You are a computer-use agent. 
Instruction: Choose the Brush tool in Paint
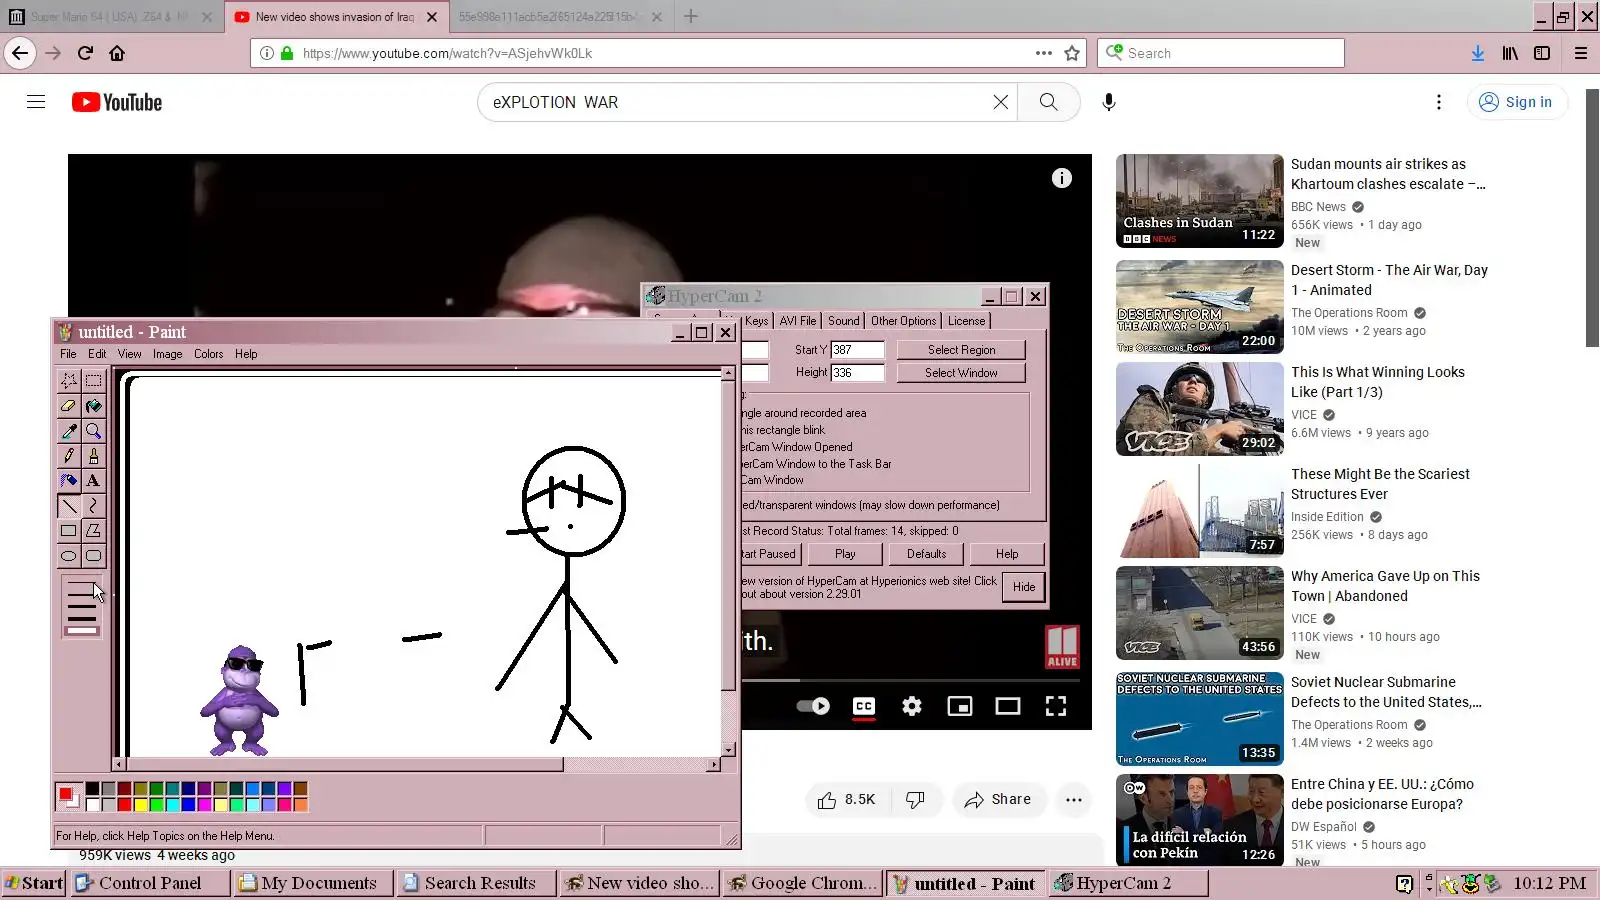93,455
